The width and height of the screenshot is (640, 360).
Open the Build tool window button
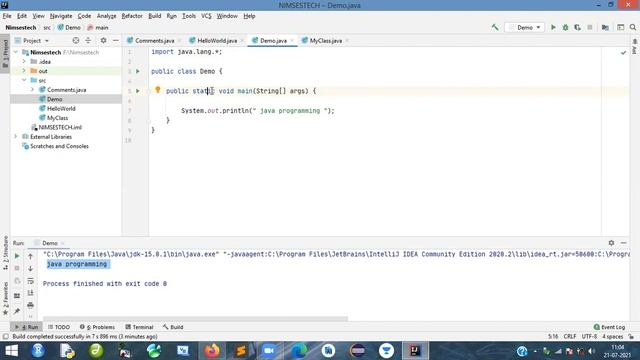(173, 327)
